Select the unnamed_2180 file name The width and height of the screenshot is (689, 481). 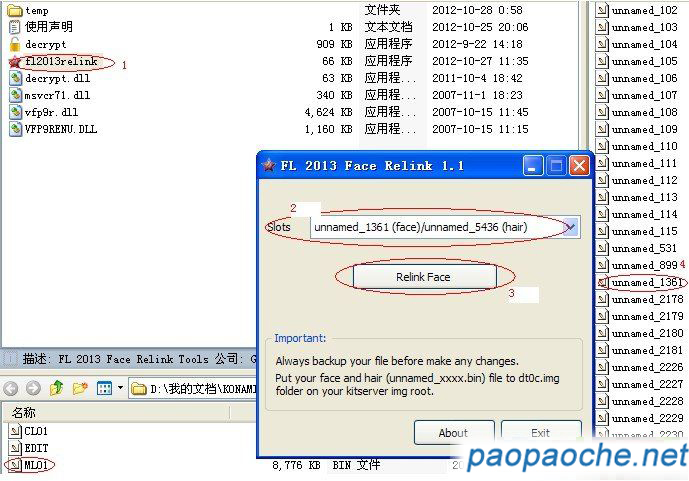(x=648, y=333)
